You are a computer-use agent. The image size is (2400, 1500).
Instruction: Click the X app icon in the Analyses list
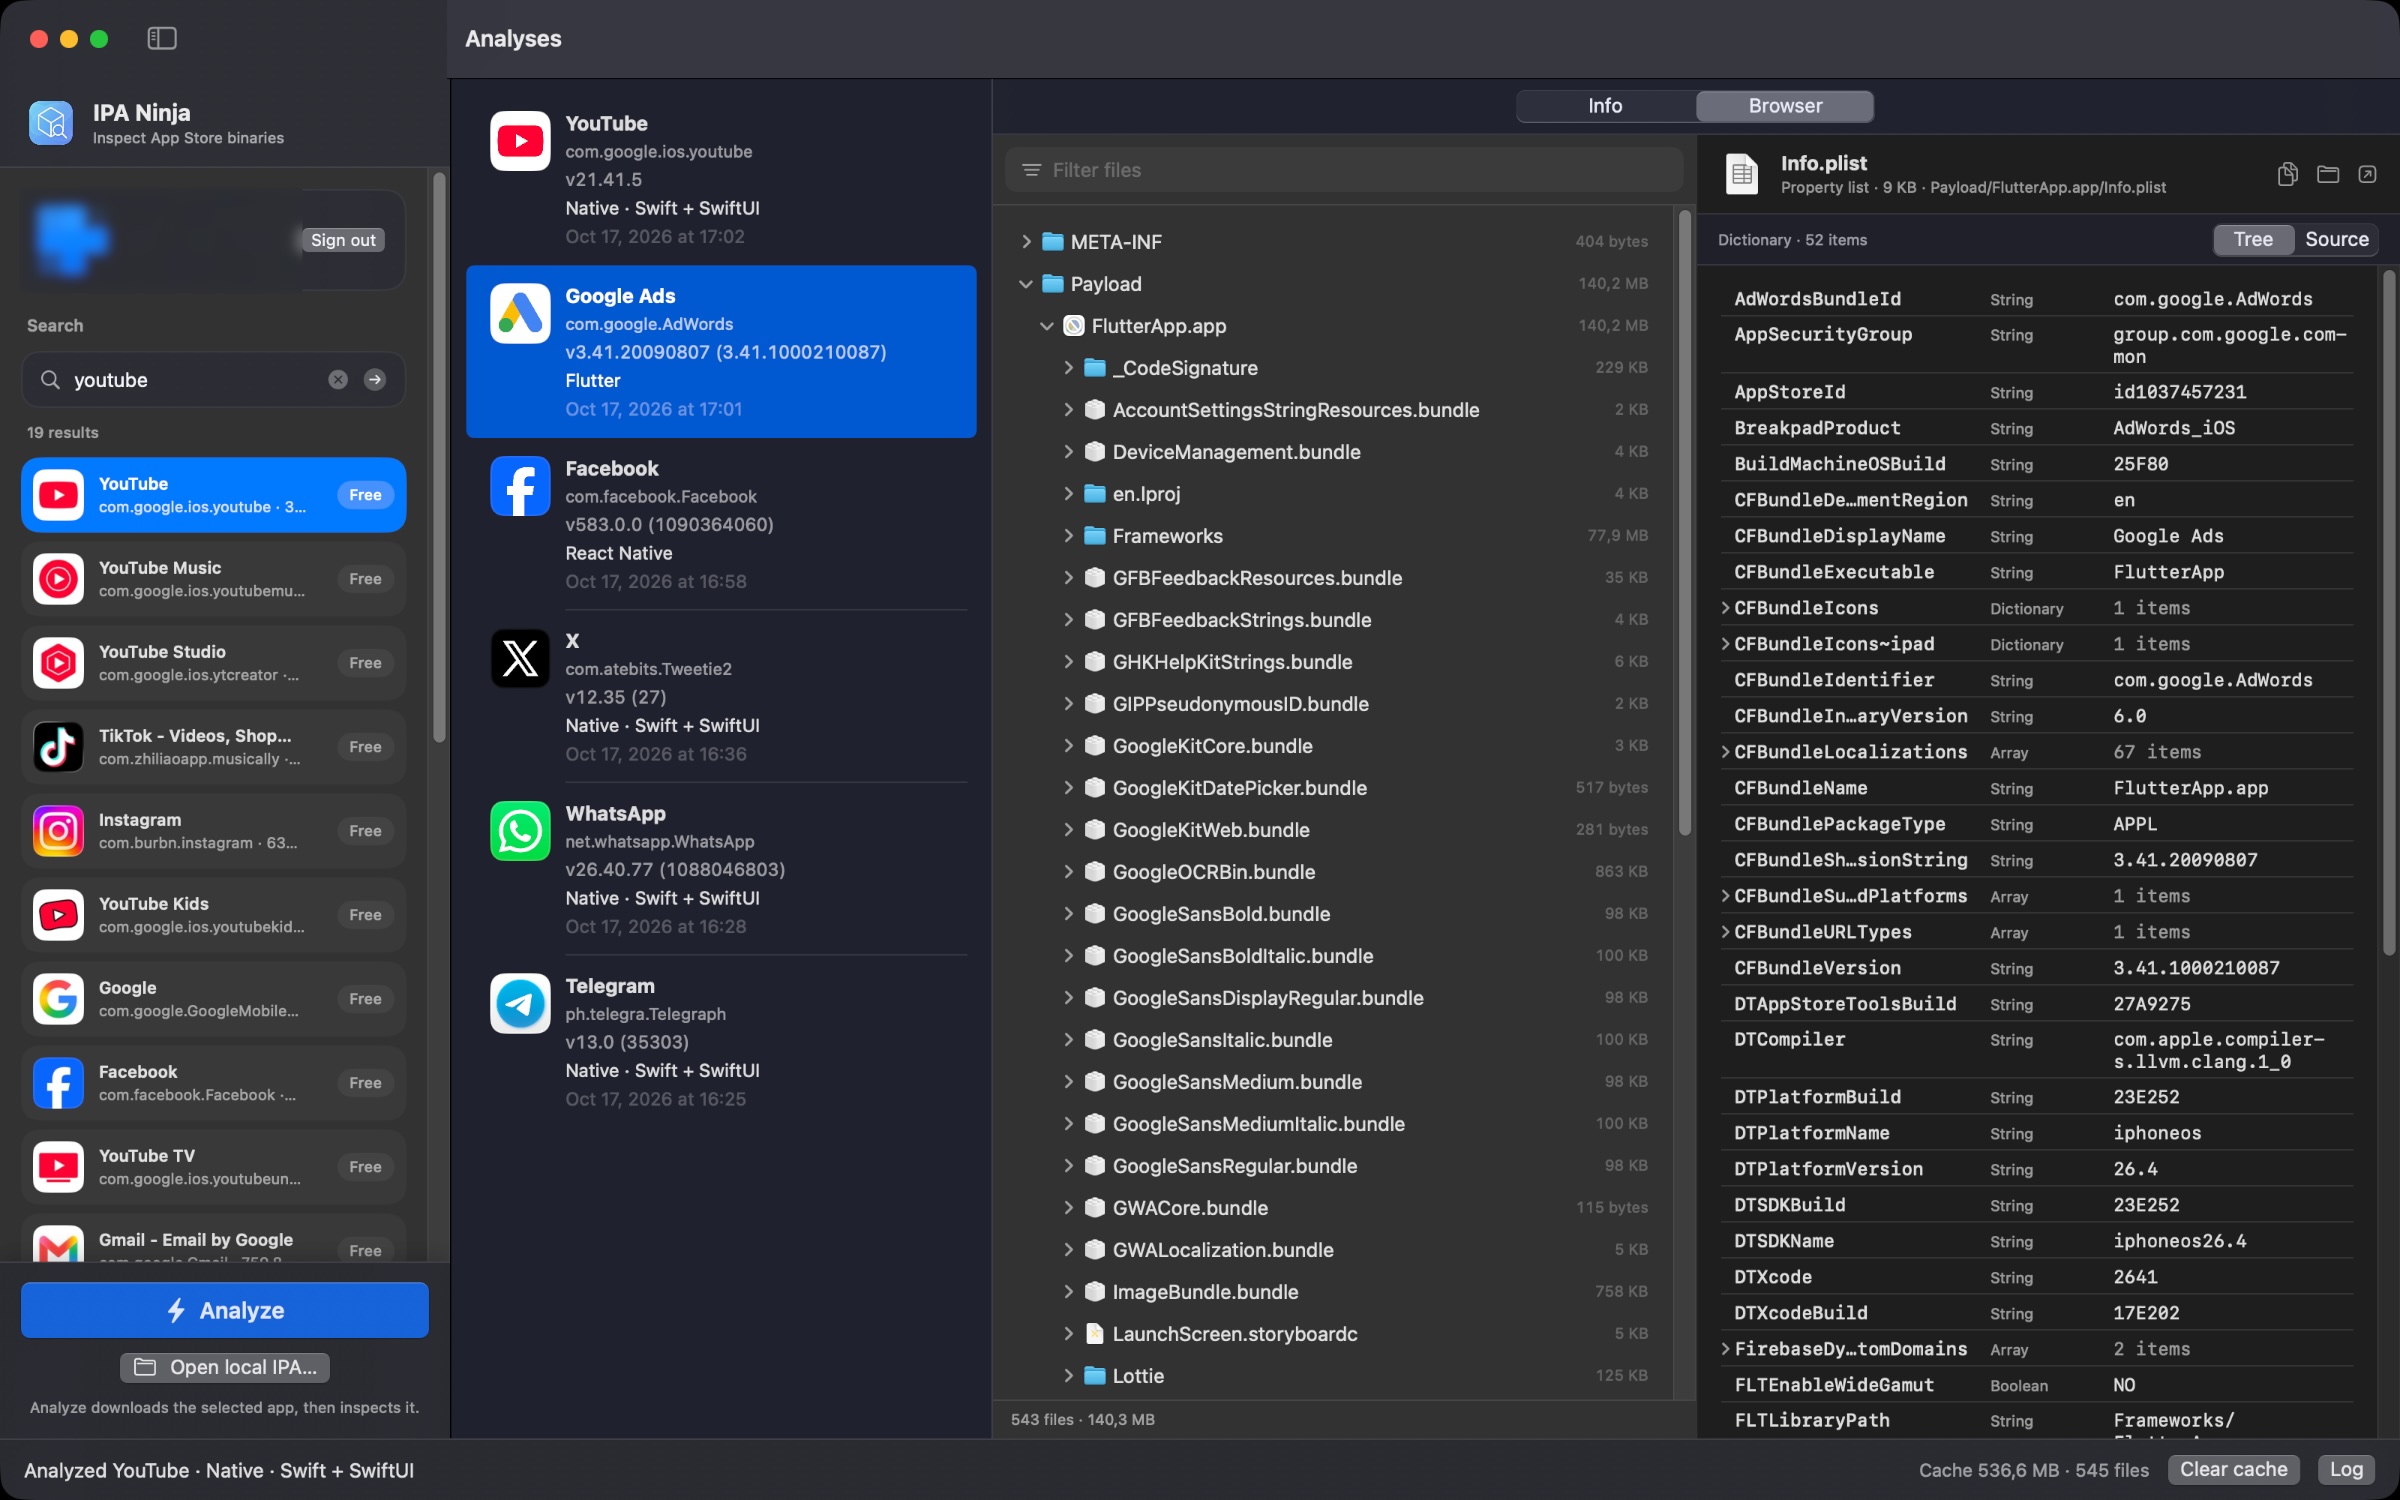(520, 659)
